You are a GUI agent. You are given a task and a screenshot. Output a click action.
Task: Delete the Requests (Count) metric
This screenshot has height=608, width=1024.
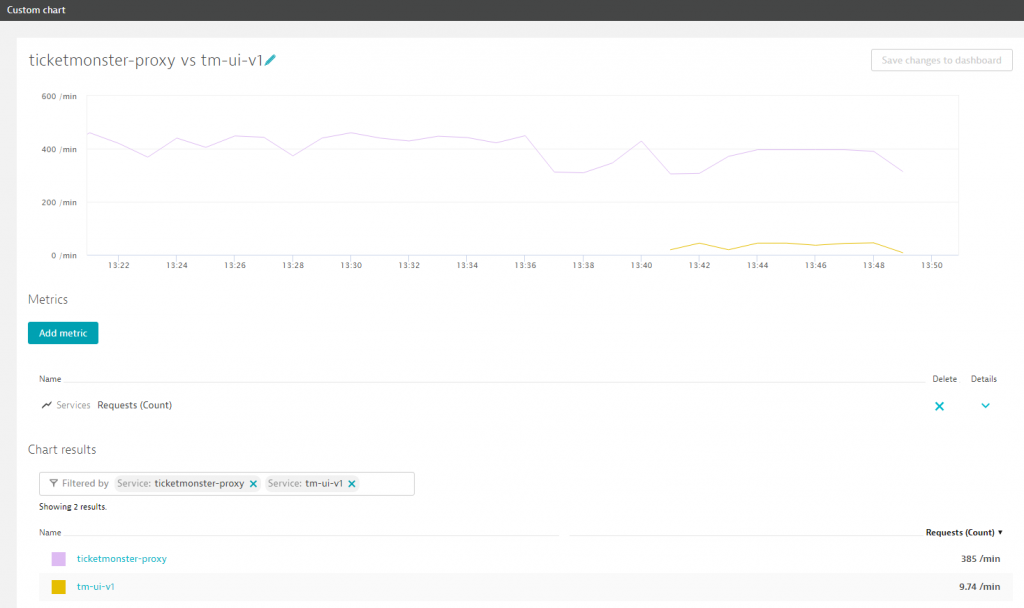tap(939, 406)
